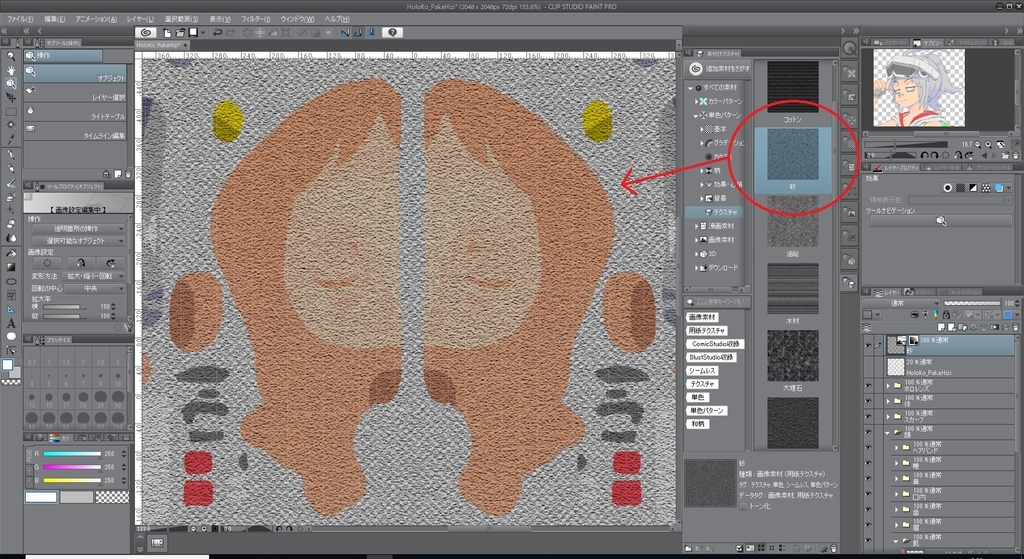
Task: Expand the ダウンロード material tree node
Action: (x=696, y=268)
